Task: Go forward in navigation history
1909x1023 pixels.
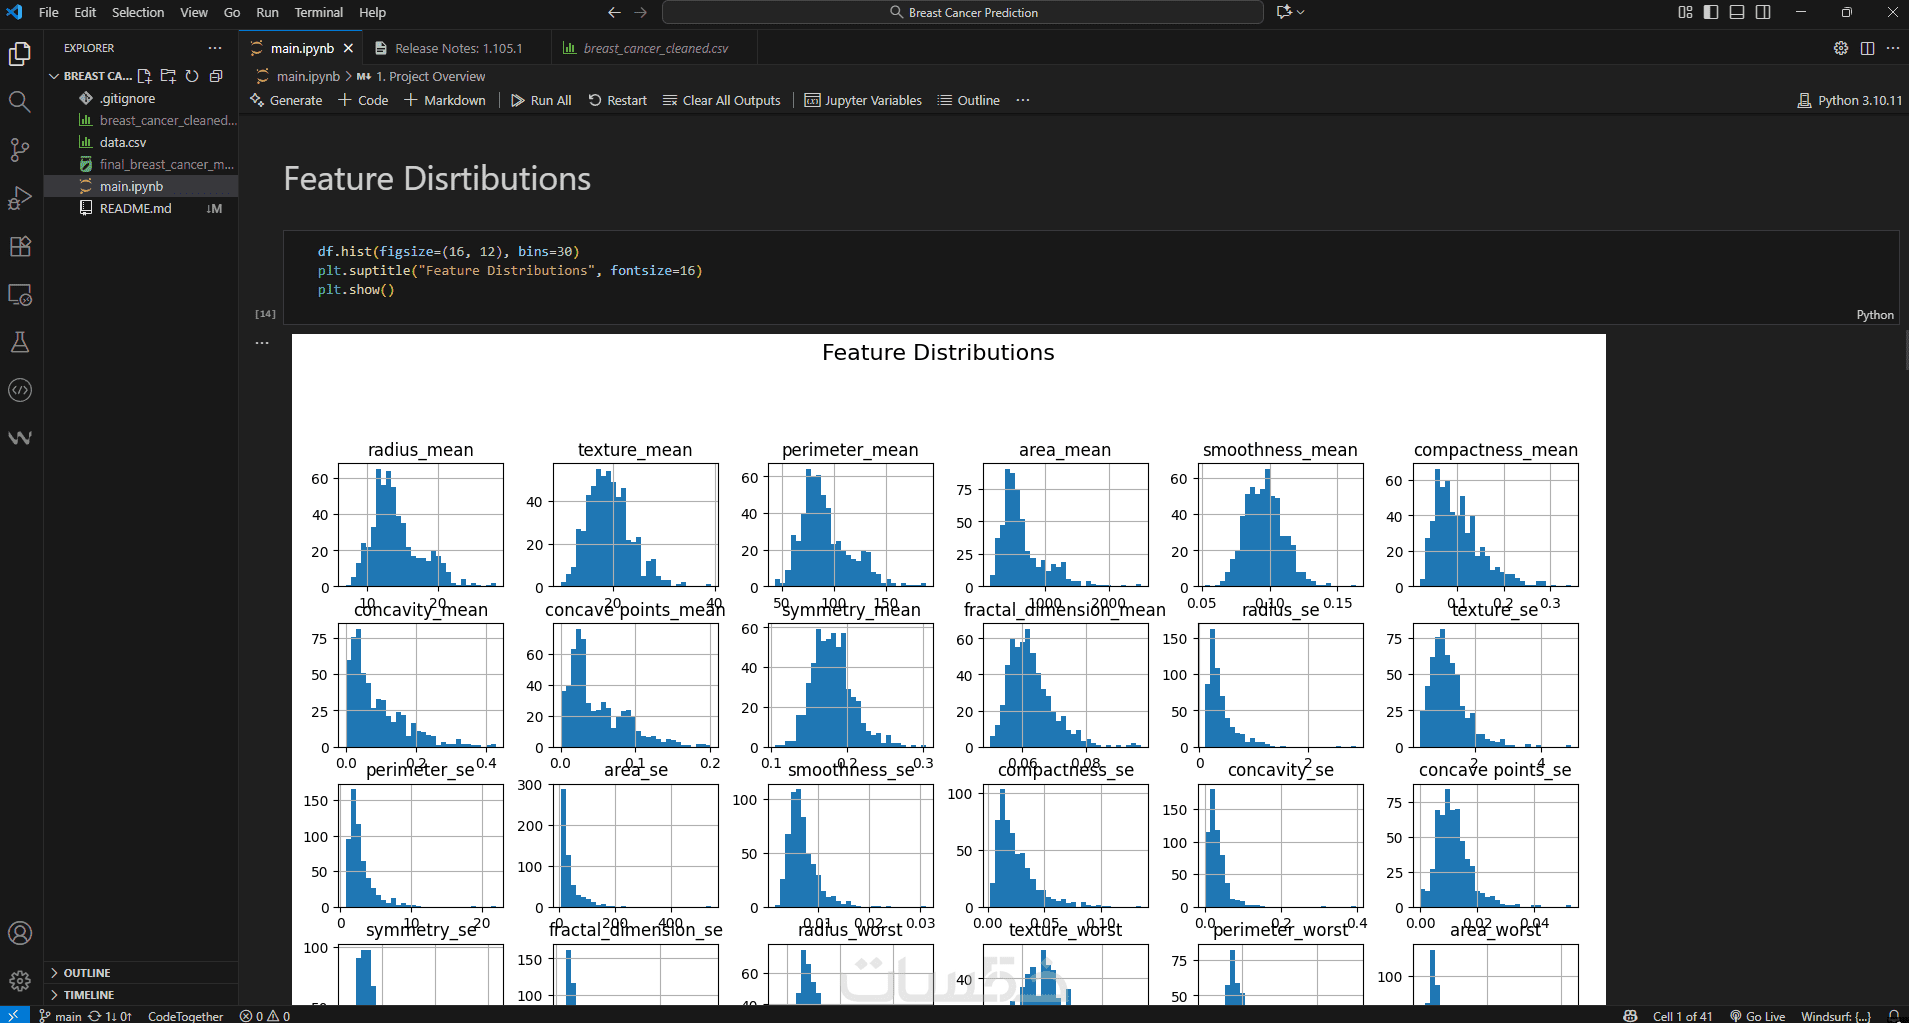Action: click(x=641, y=12)
